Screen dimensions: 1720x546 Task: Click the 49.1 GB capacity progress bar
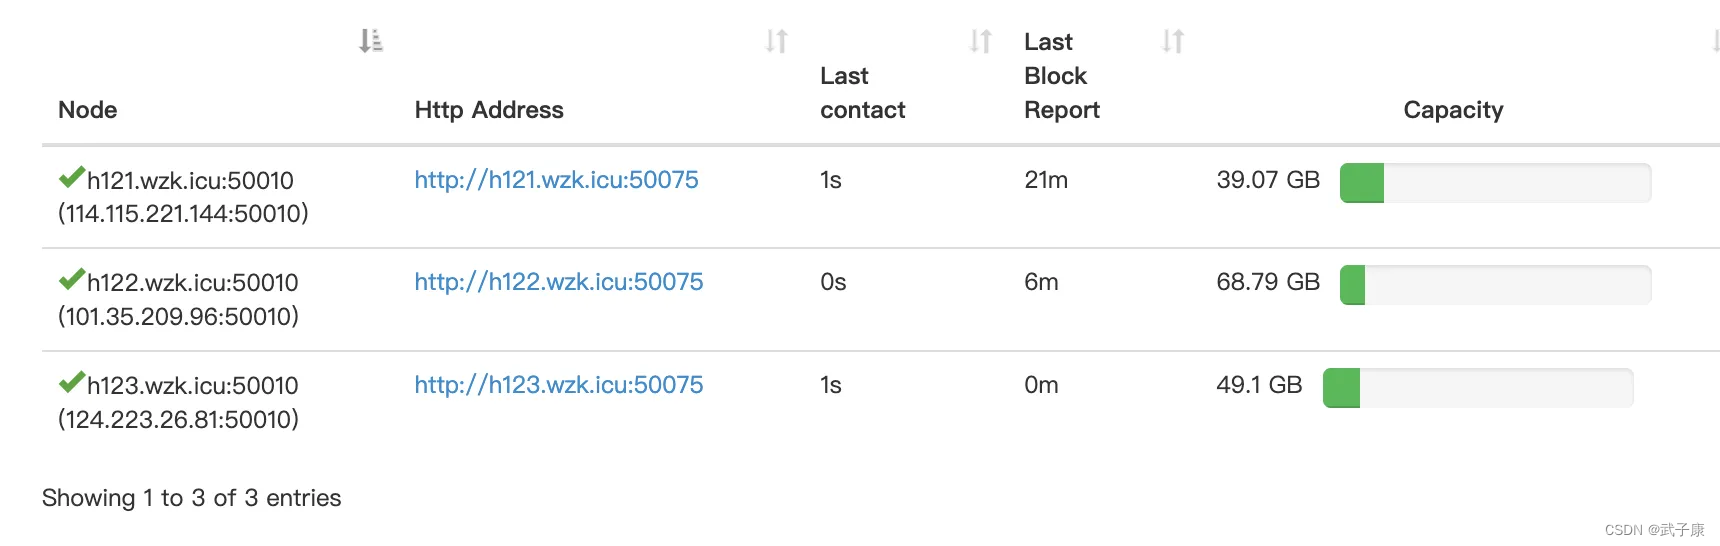[x=1478, y=388]
